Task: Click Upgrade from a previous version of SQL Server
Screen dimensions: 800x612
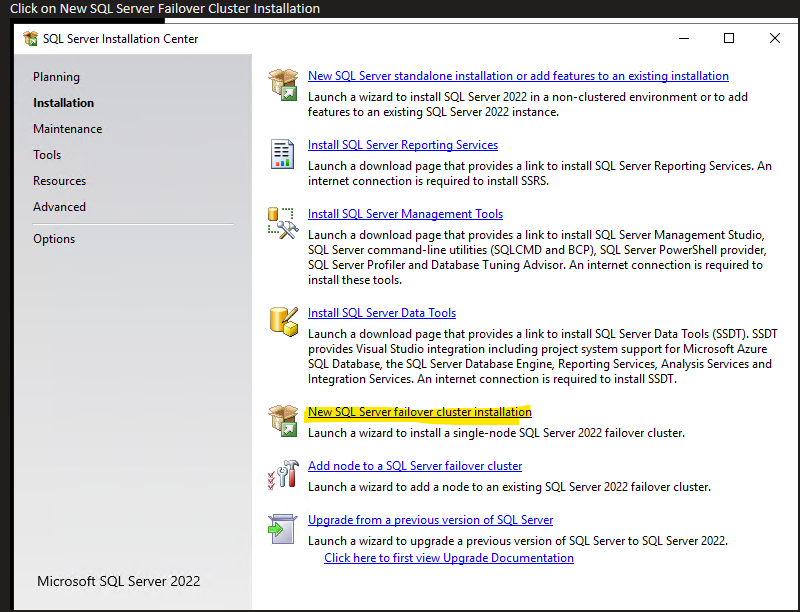Action: point(431,520)
